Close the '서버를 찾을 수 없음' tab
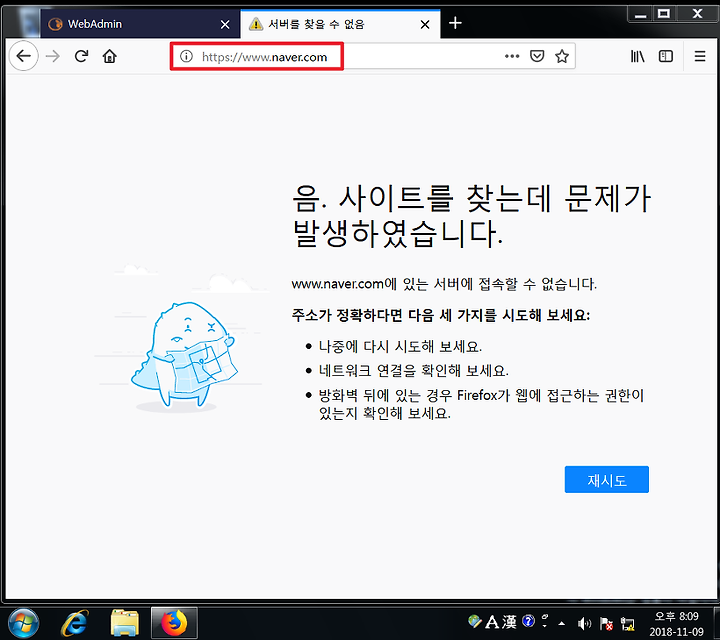The image size is (720, 640). click(x=425, y=24)
